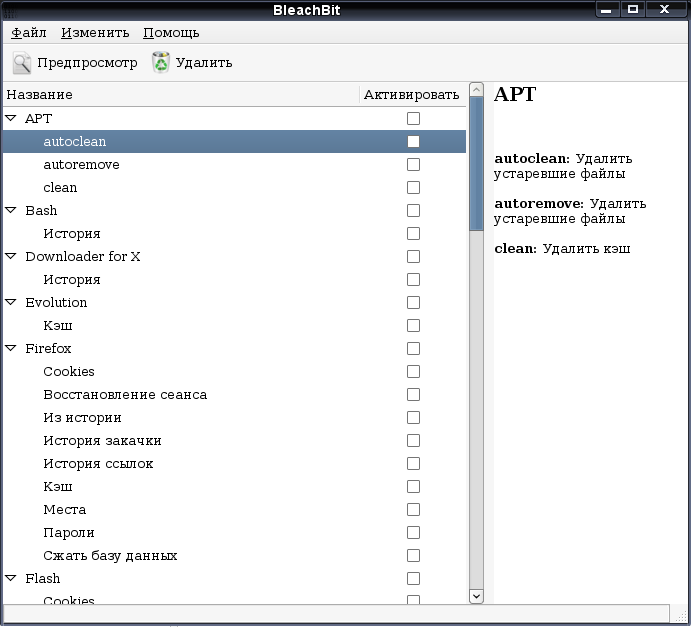Collapse the Firefox group
Screen dimensions: 691x627
11,348
